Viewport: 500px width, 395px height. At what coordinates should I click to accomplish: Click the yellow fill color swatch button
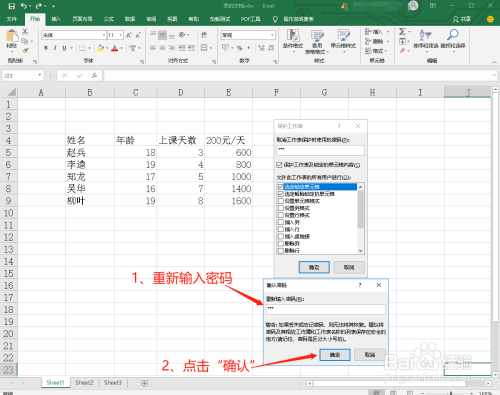(101, 48)
